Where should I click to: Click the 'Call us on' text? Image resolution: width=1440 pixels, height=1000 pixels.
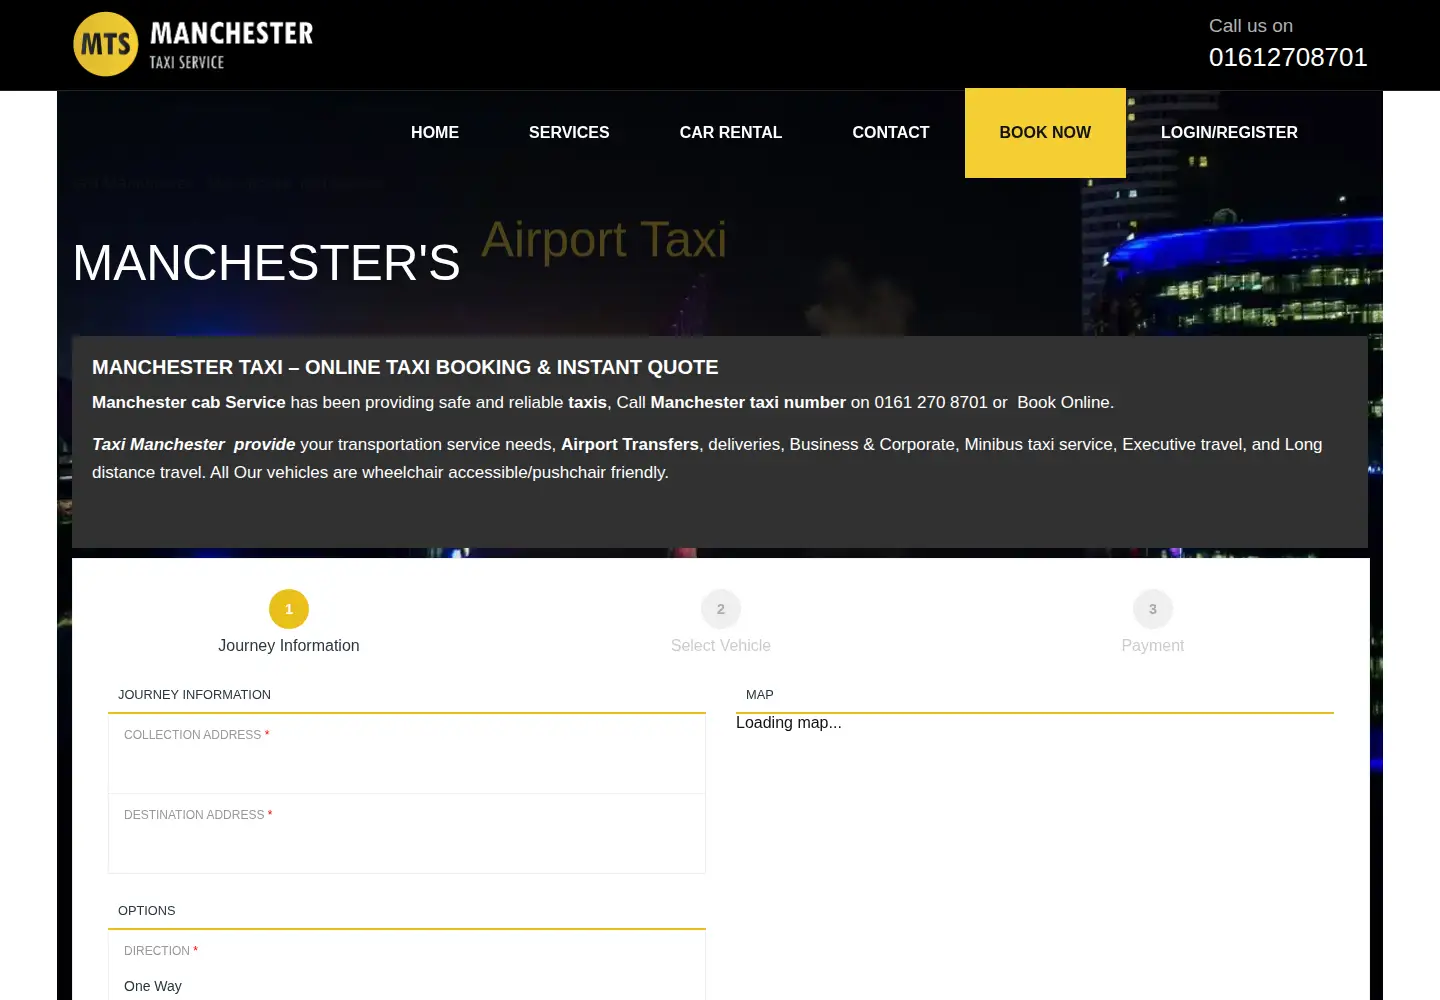[x=1251, y=26]
